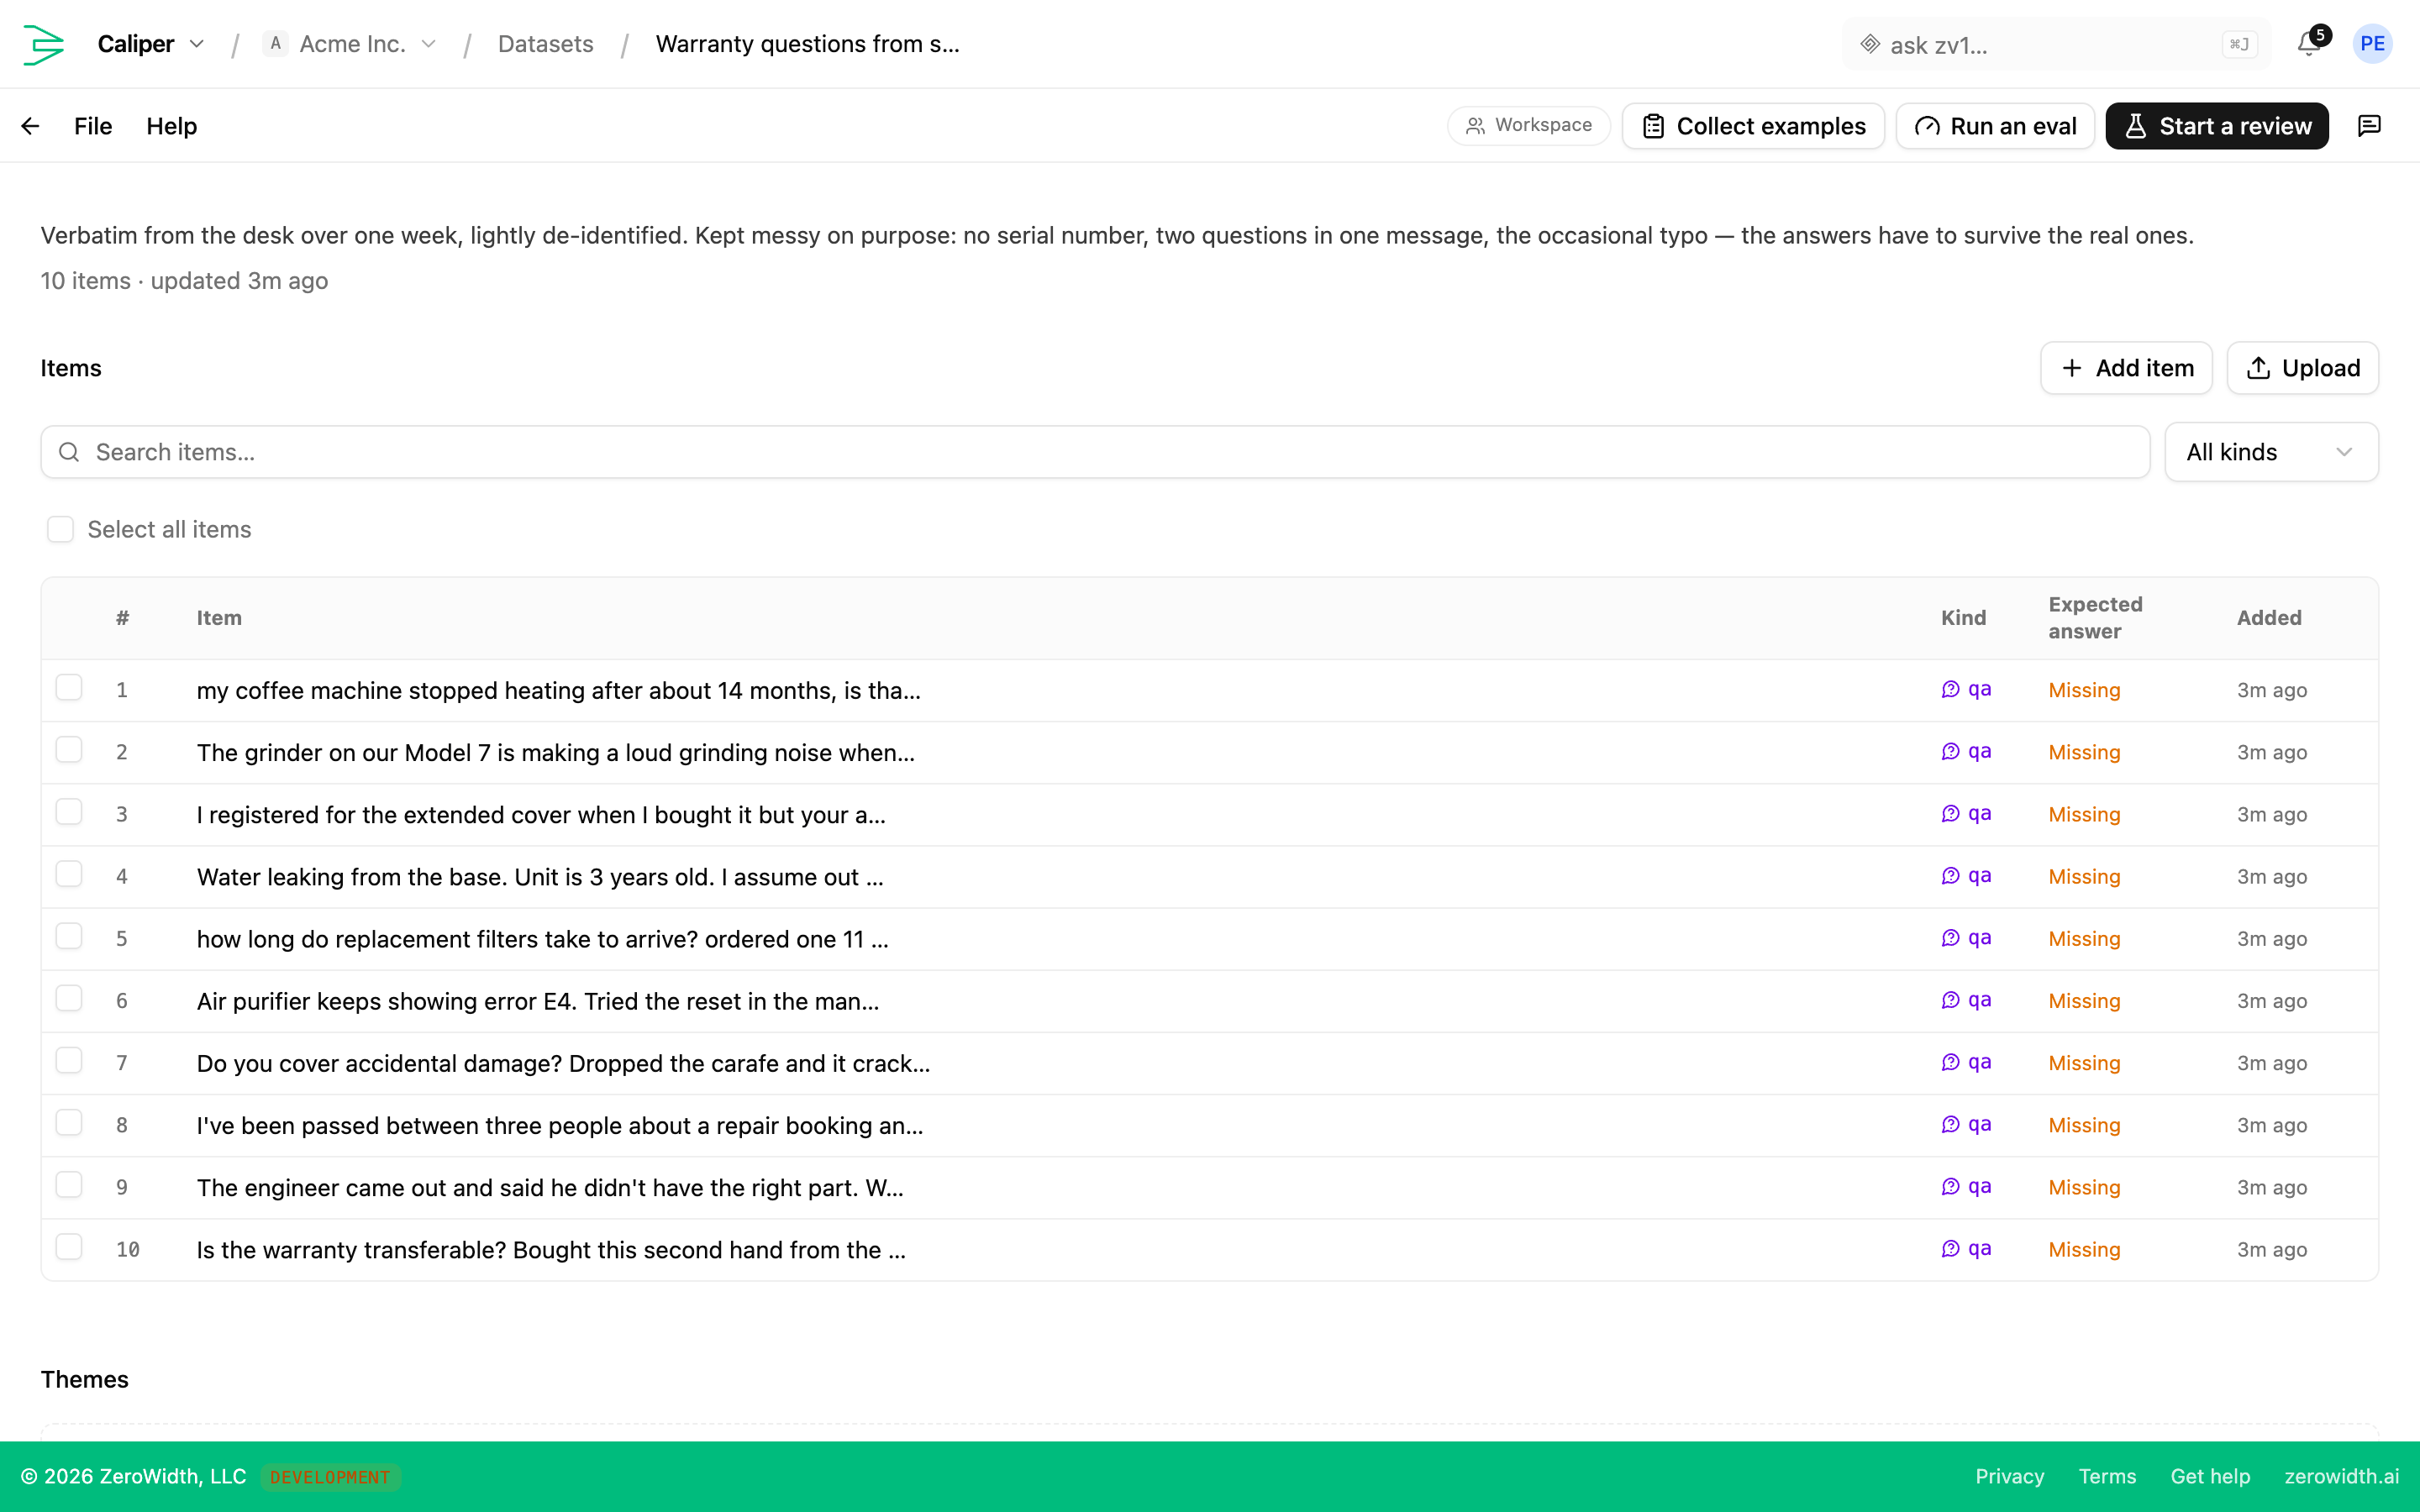
Task: Check the box for item 1
Action: click(69, 688)
